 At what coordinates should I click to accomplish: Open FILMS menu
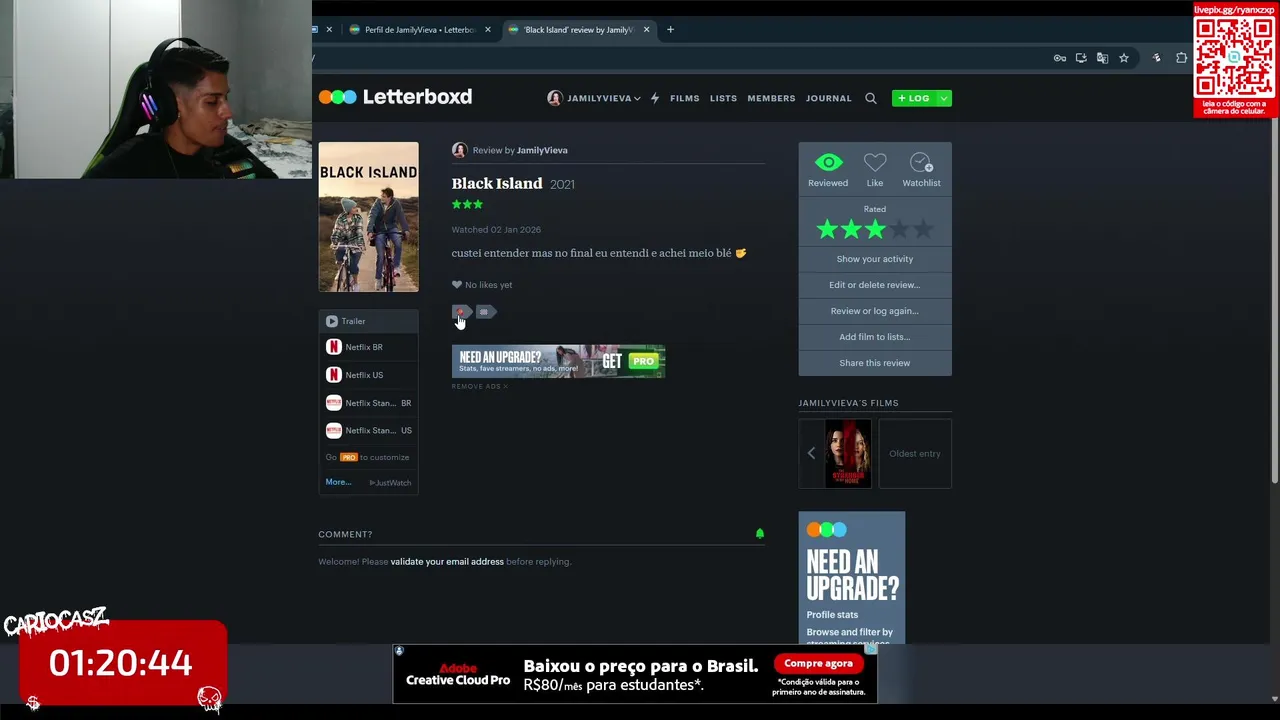coord(684,98)
